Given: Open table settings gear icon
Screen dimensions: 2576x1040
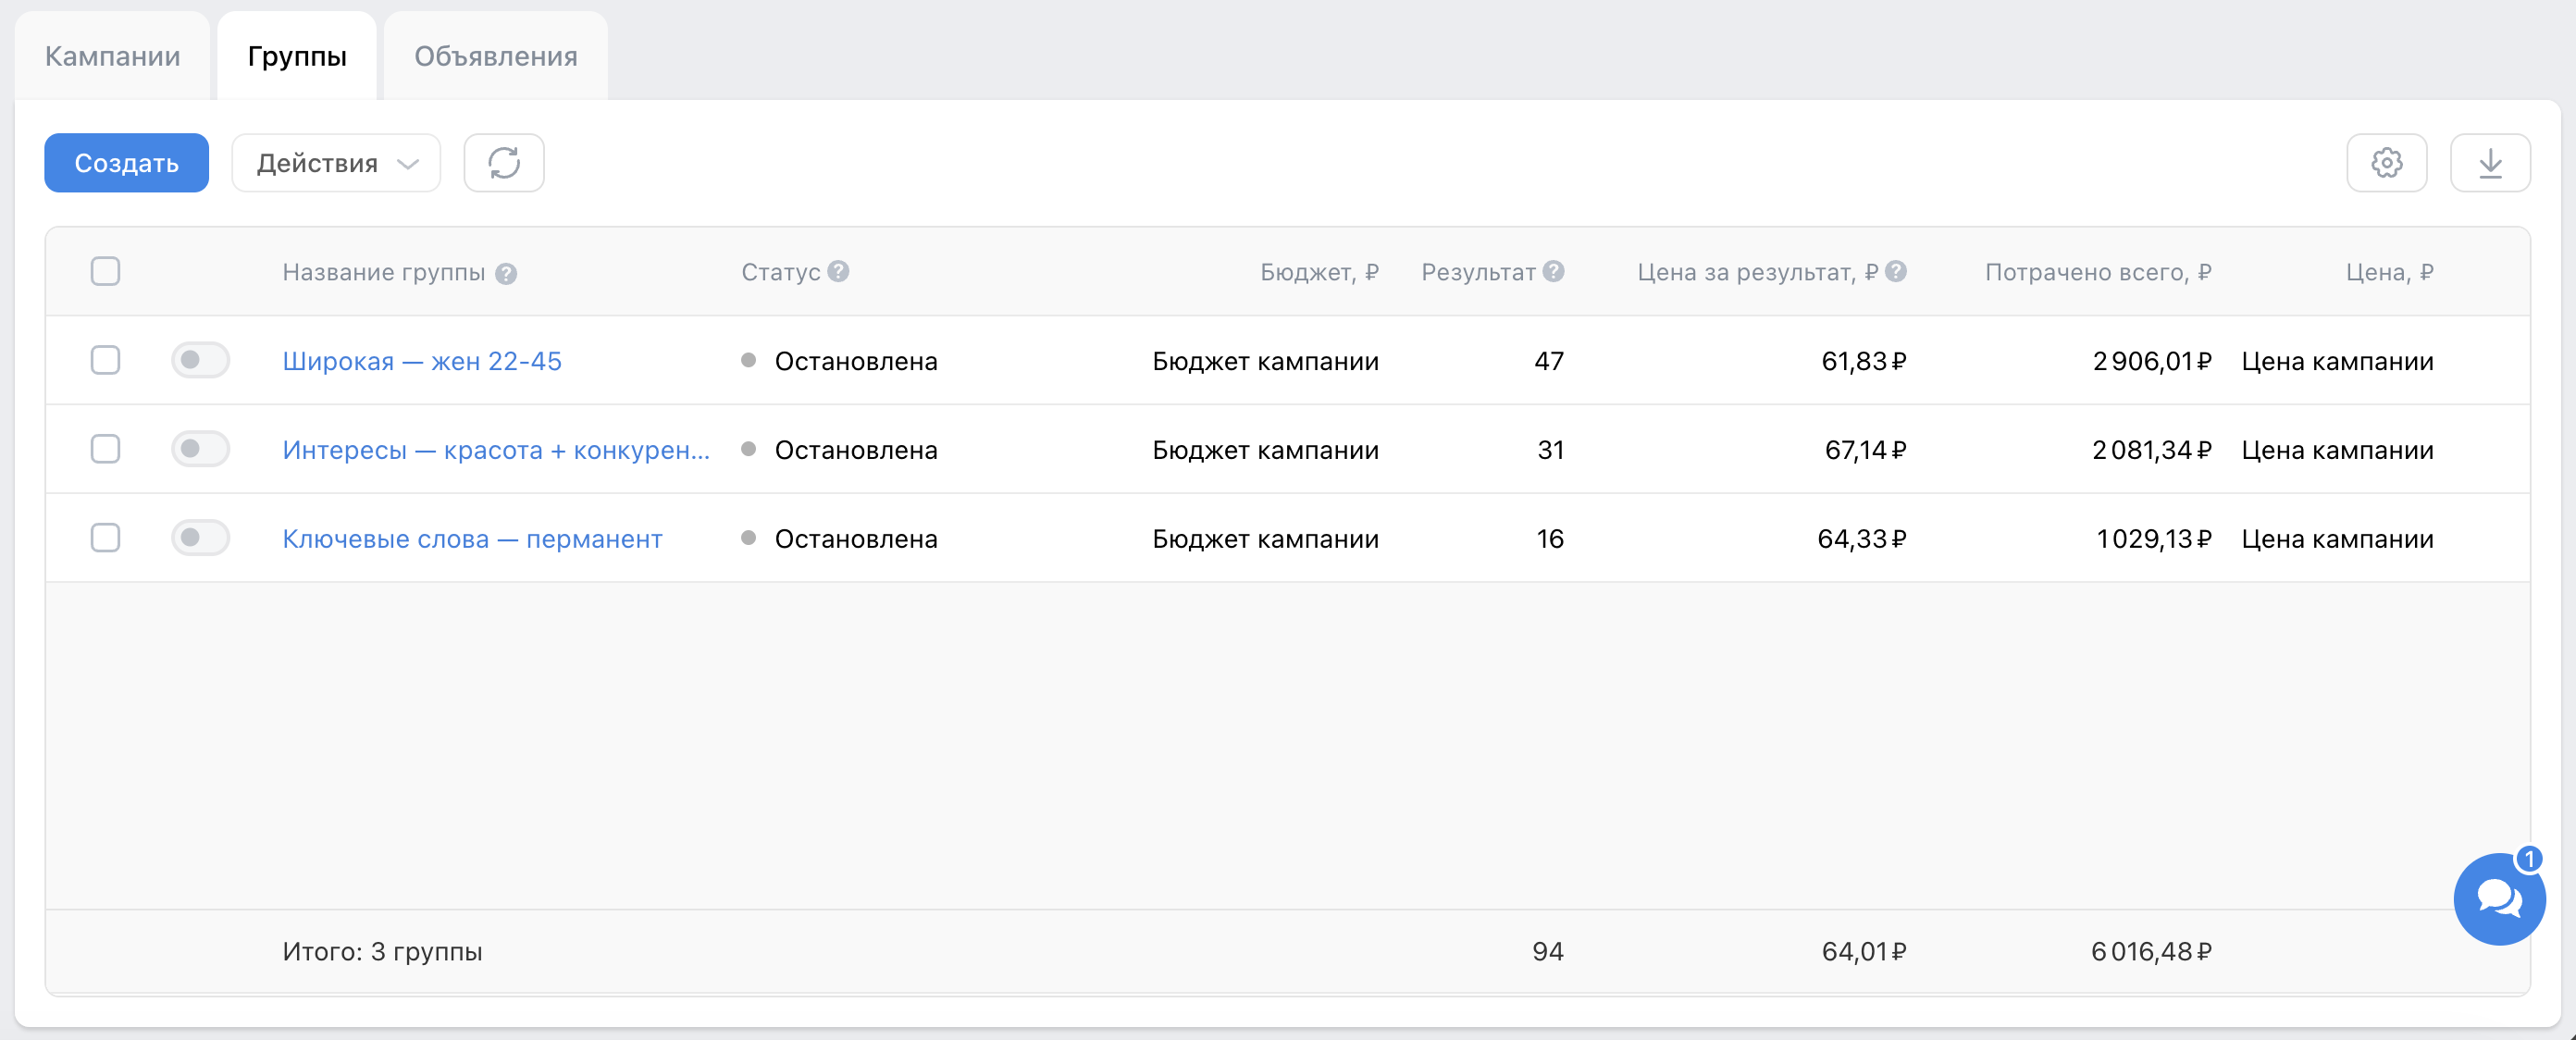Looking at the screenshot, I should coord(2386,162).
